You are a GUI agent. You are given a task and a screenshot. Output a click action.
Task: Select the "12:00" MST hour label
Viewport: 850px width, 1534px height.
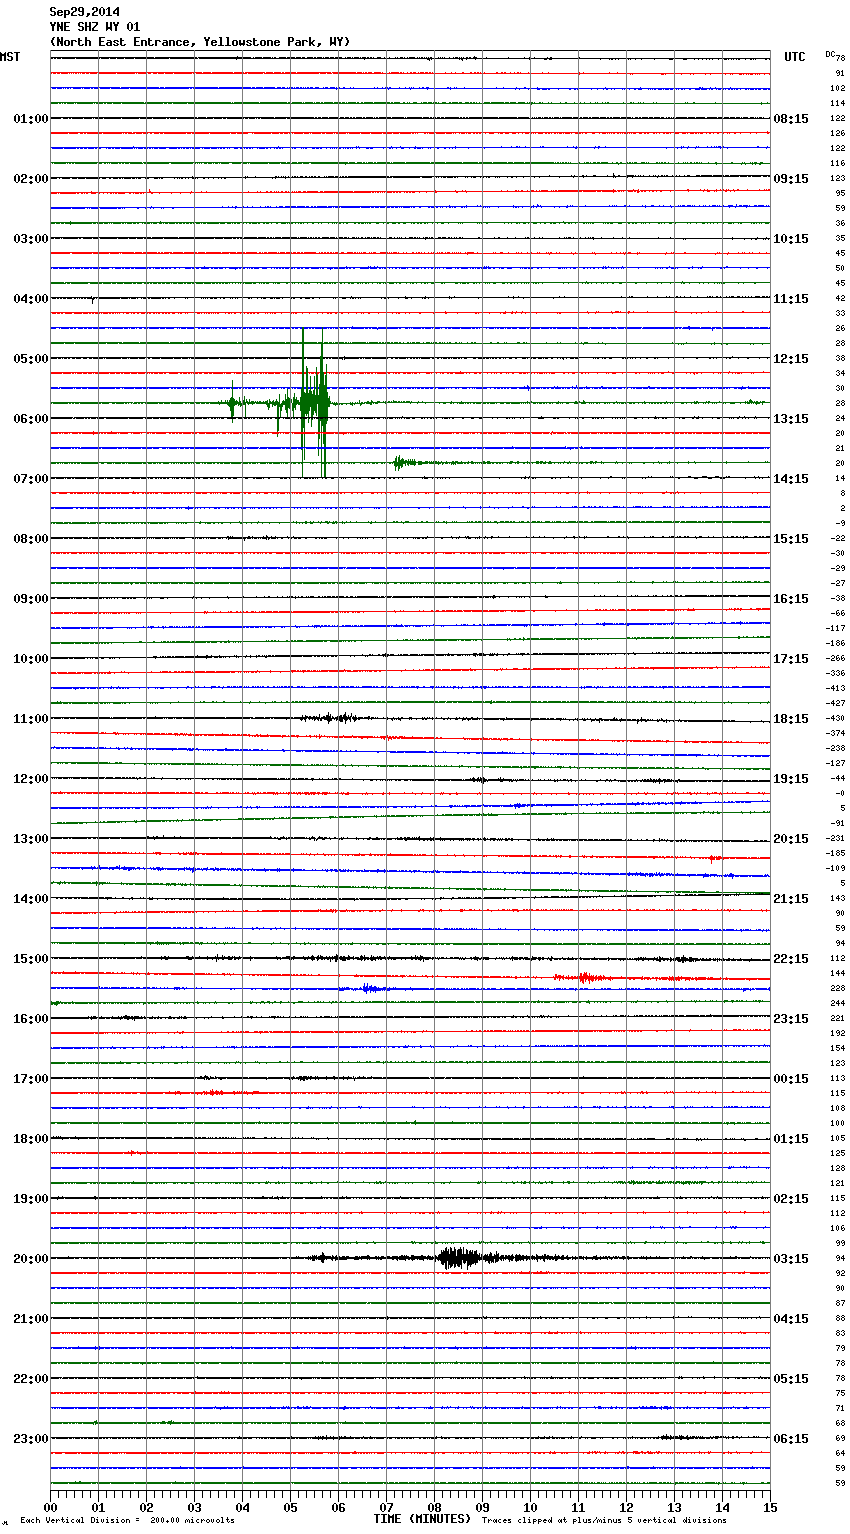point(31,779)
